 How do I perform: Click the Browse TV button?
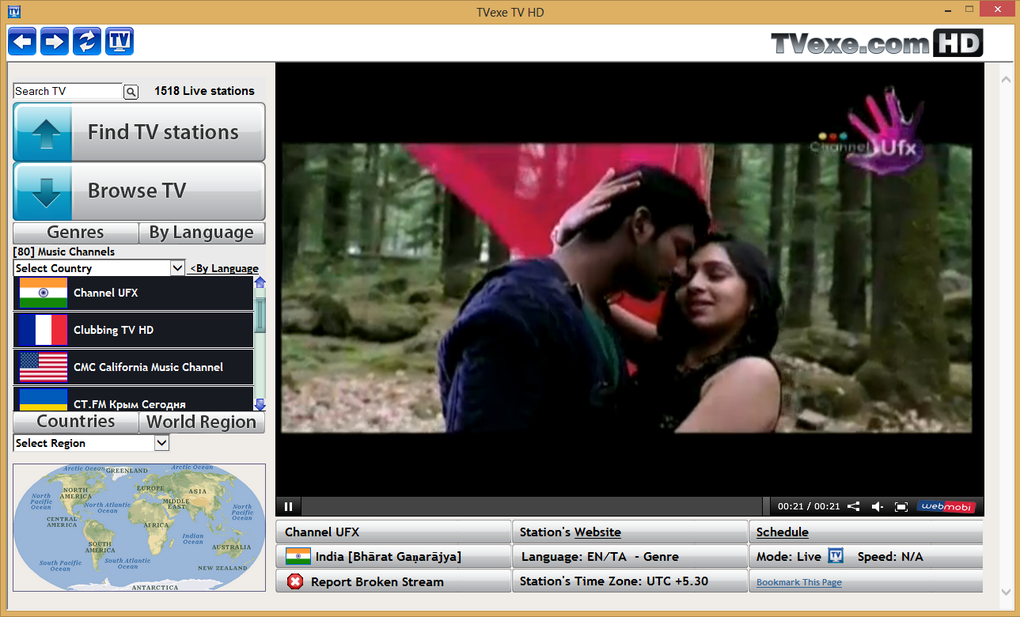coord(139,191)
